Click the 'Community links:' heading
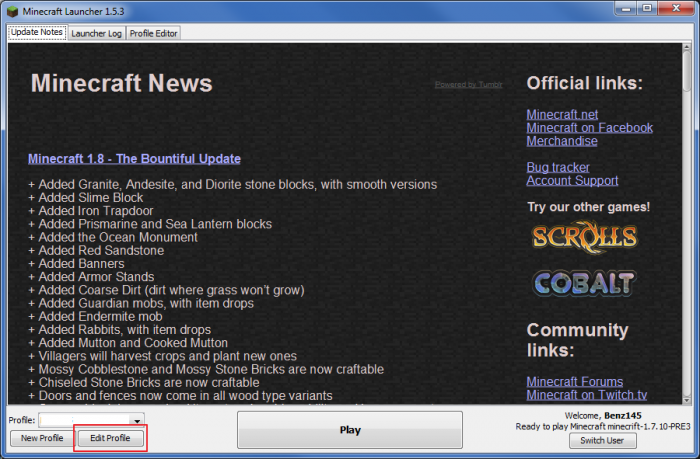 pyautogui.click(x=578, y=340)
